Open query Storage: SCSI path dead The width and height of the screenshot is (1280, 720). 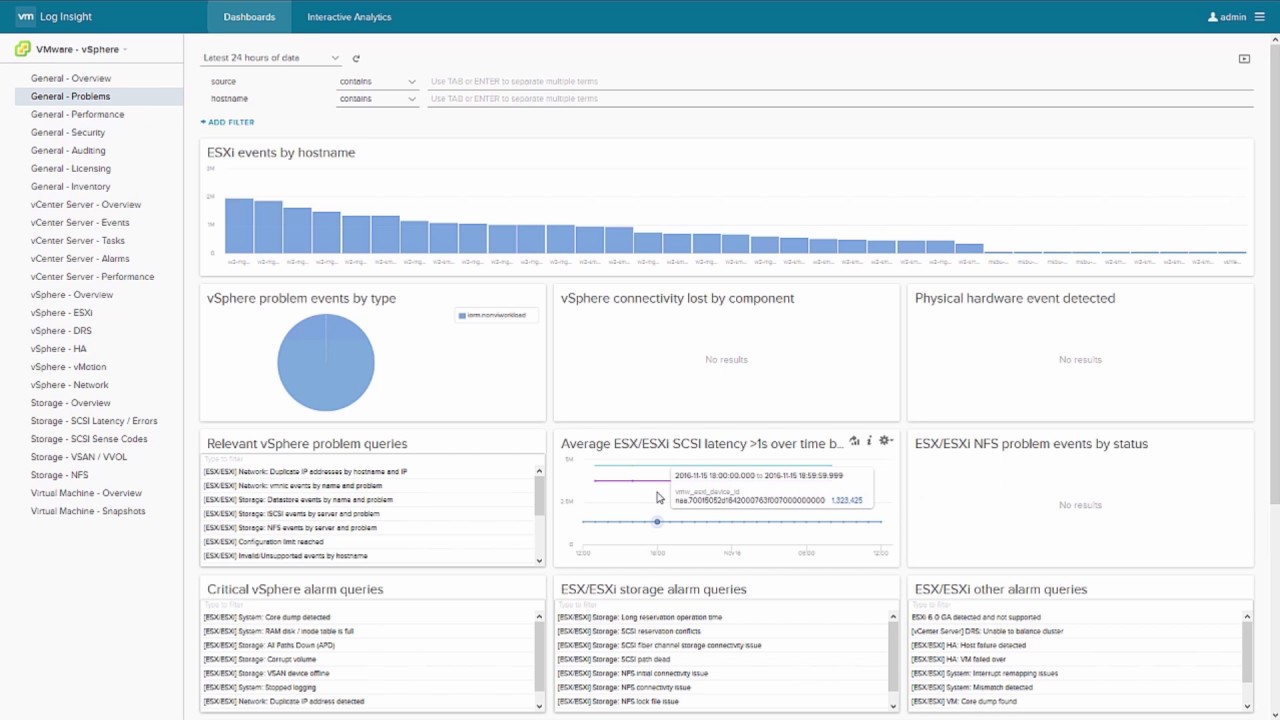click(613, 660)
